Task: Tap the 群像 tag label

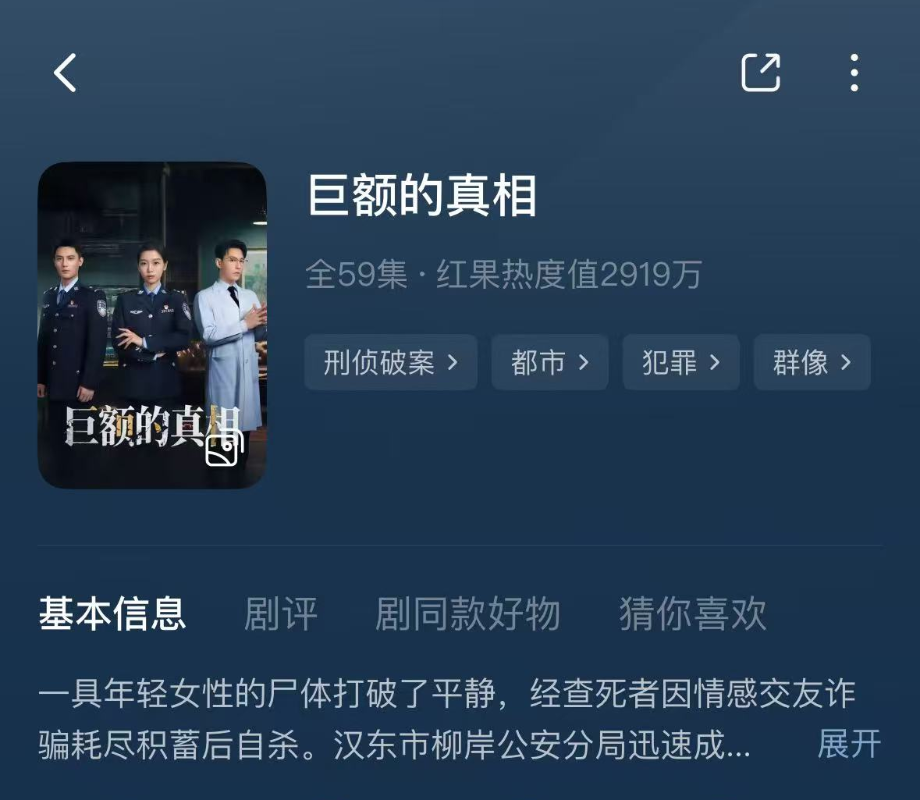Action: 800,362
